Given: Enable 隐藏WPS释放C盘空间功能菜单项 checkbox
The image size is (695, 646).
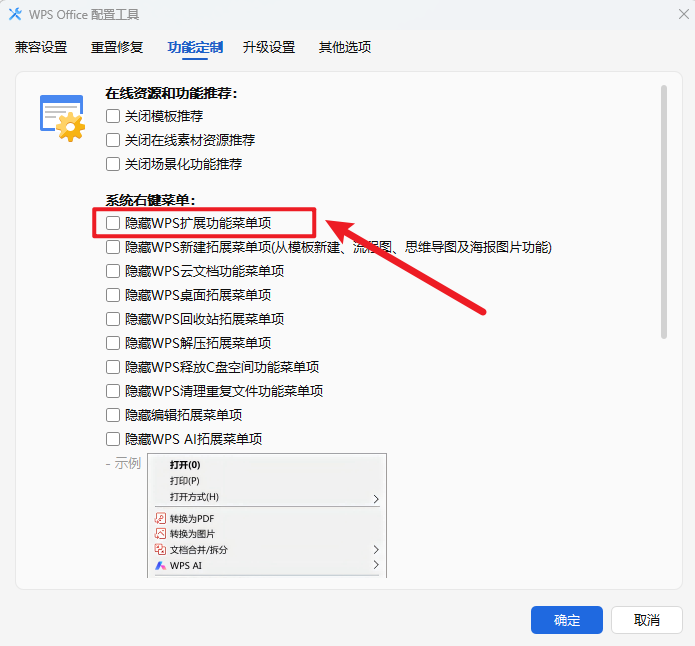Looking at the screenshot, I should click(x=113, y=367).
